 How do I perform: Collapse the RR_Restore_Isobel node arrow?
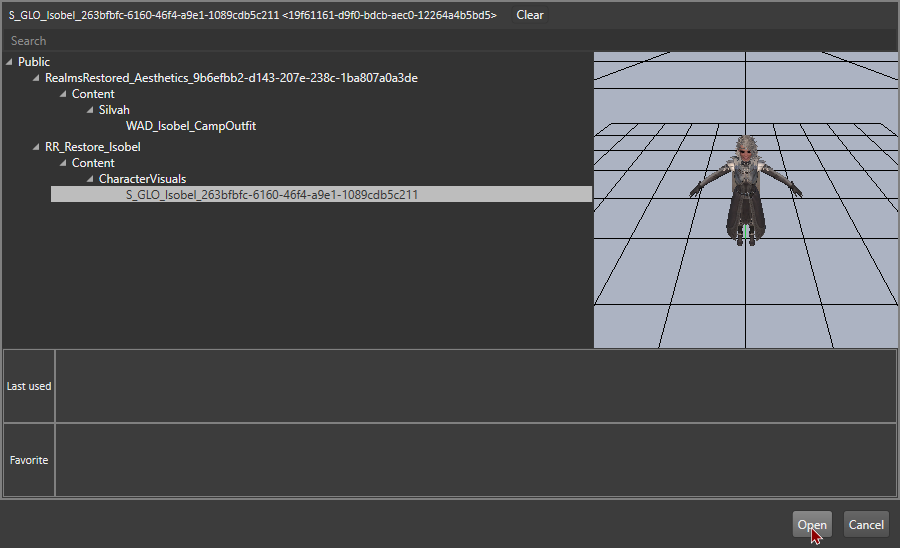[x=36, y=147]
